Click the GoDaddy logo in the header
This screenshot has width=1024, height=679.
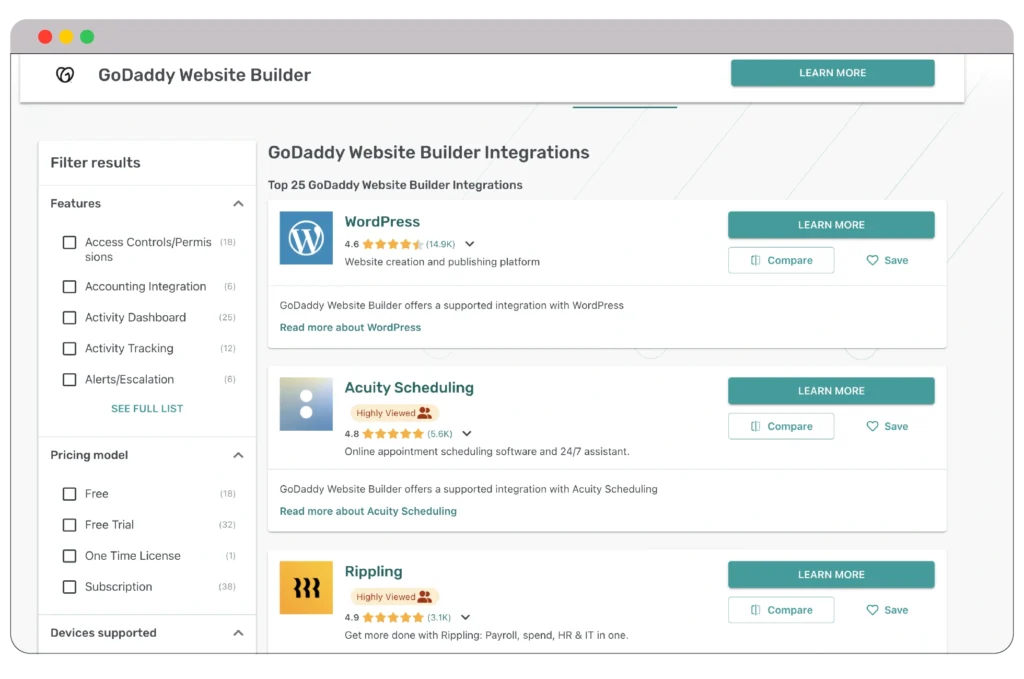click(64, 74)
